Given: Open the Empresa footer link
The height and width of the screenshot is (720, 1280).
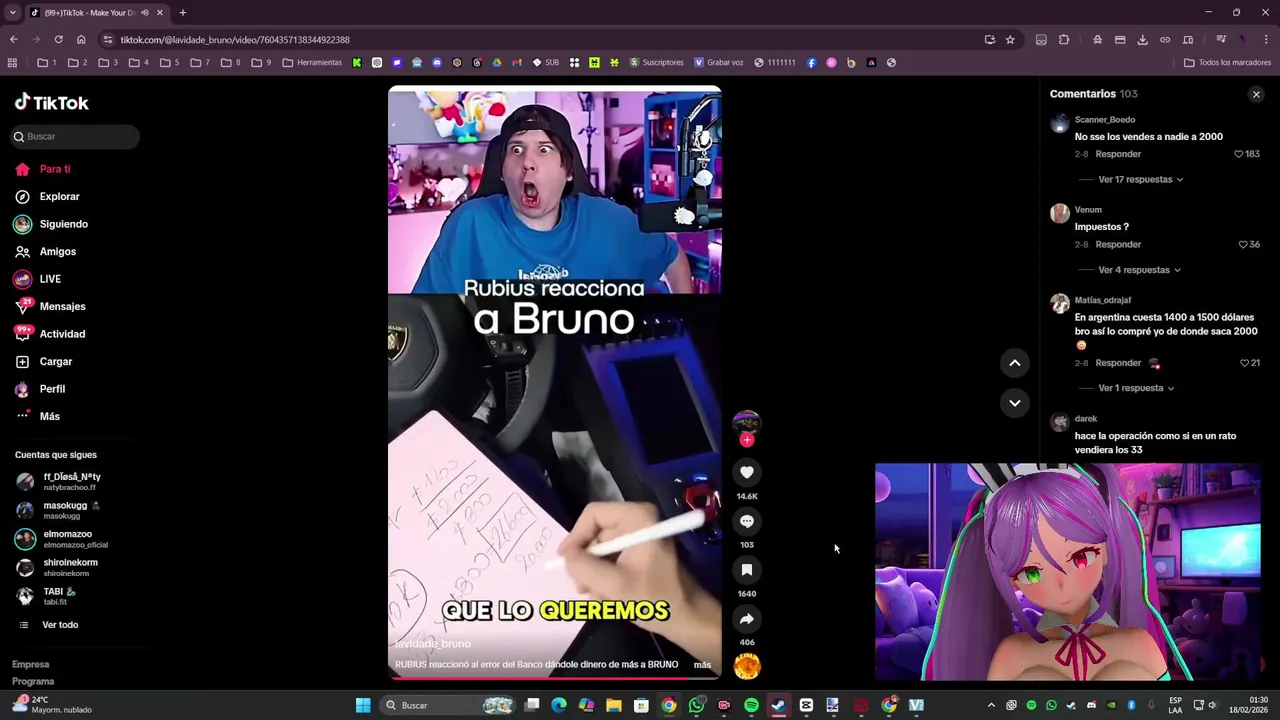Looking at the screenshot, I should click(x=30, y=664).
